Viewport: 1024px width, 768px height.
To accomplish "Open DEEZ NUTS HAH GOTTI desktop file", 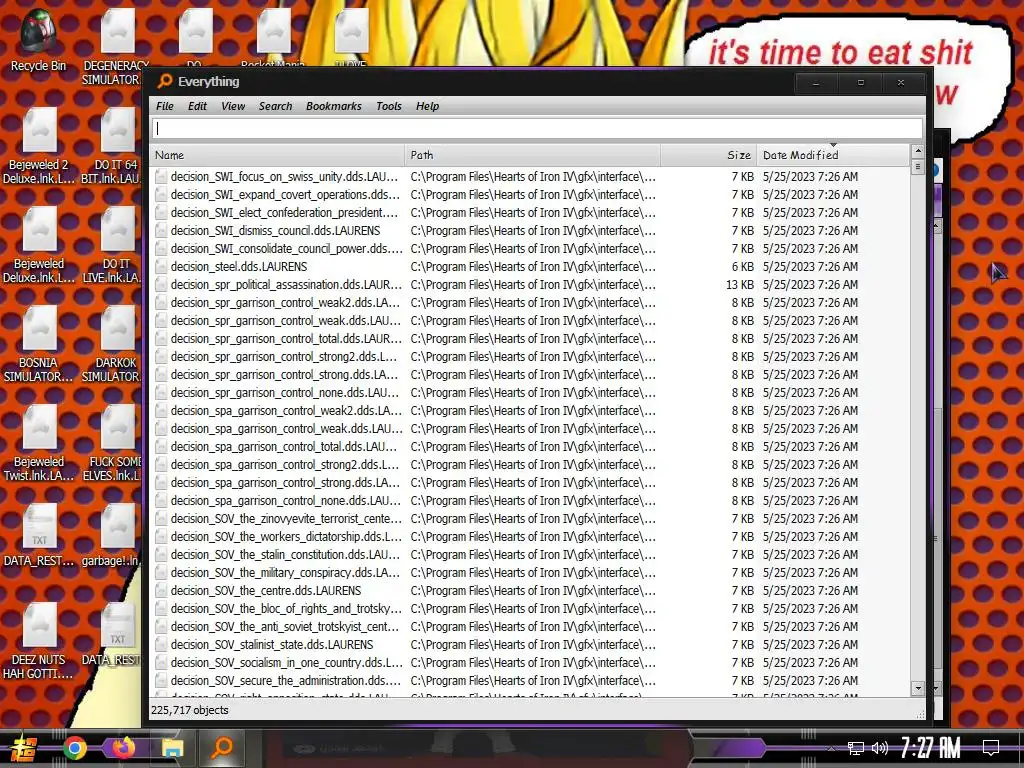I will coord(39,641).
